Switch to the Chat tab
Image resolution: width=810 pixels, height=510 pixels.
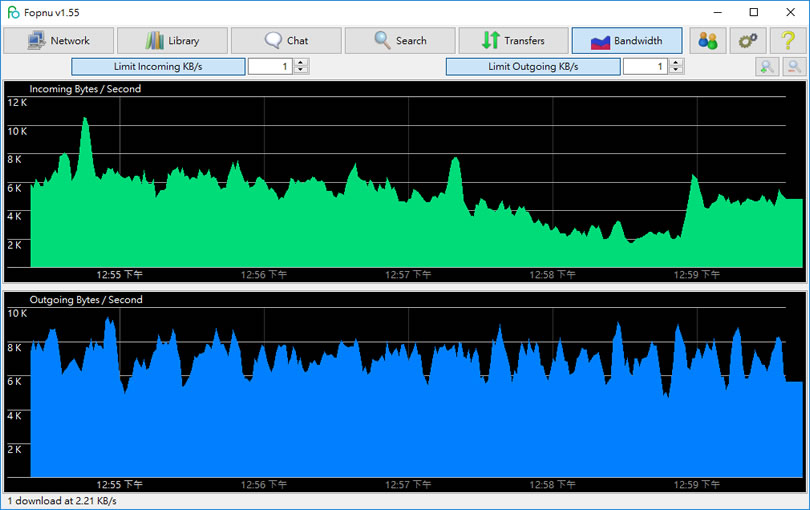[286, 40]
